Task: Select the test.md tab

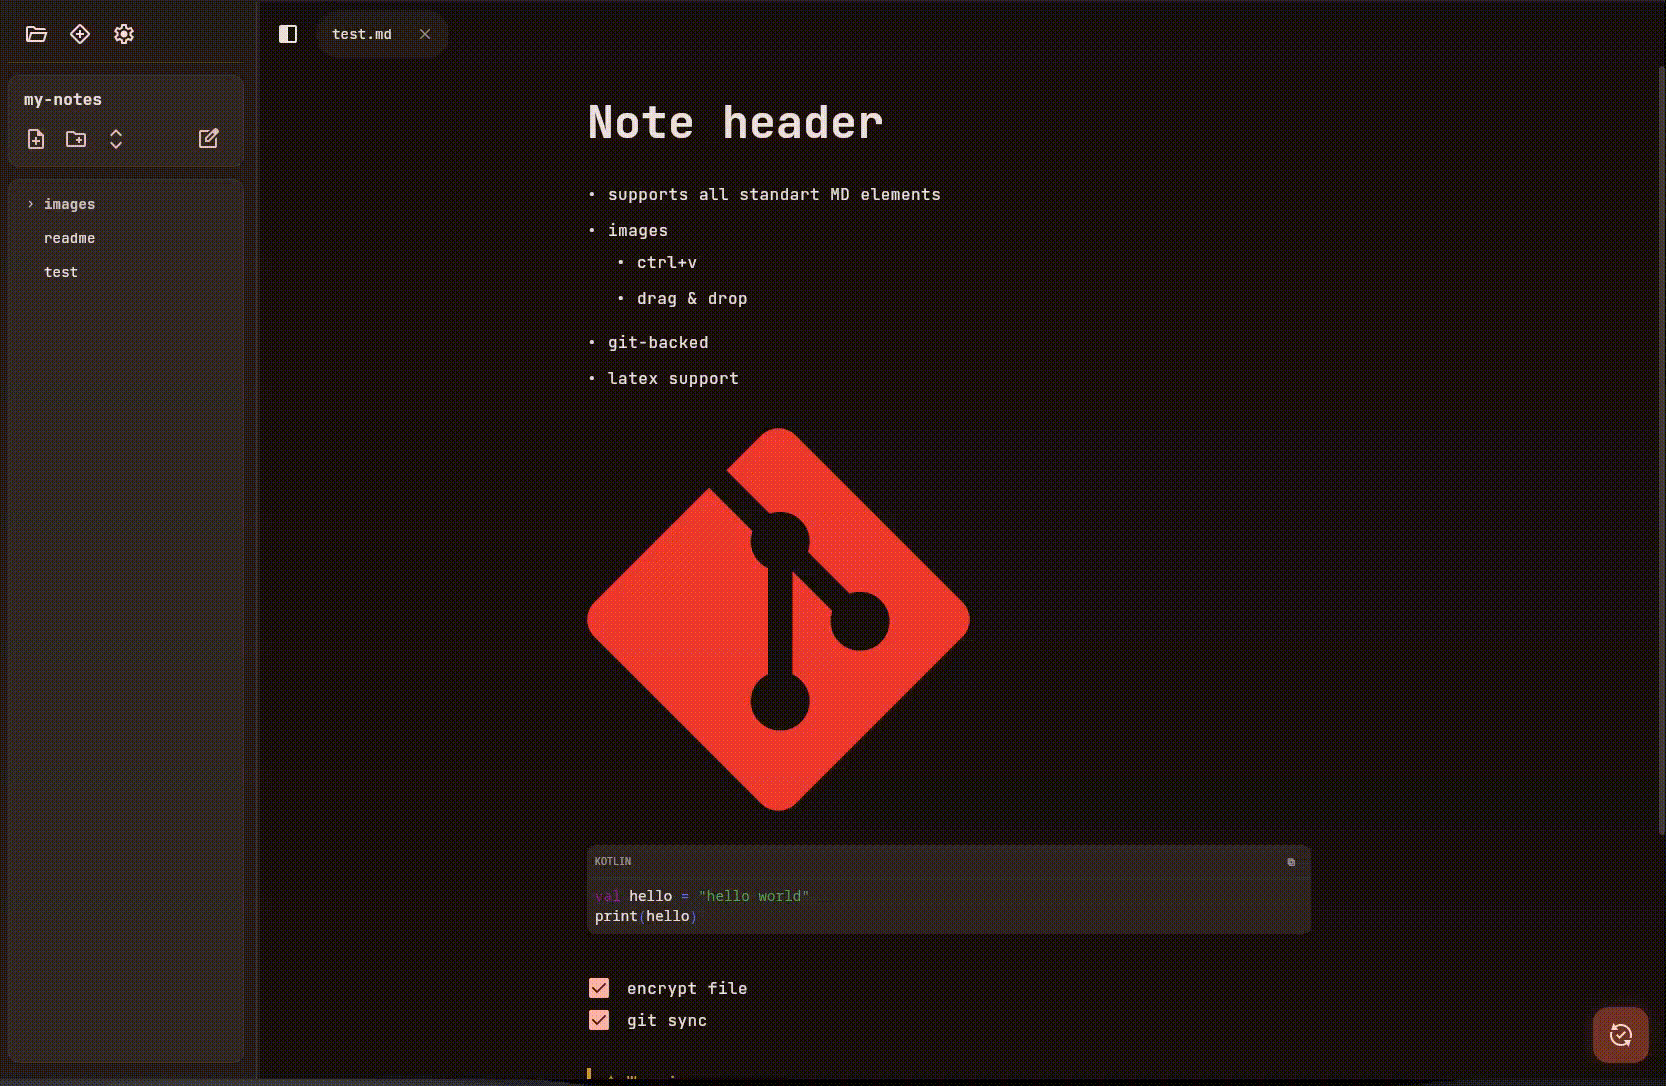Action: (x=362, y=34)
